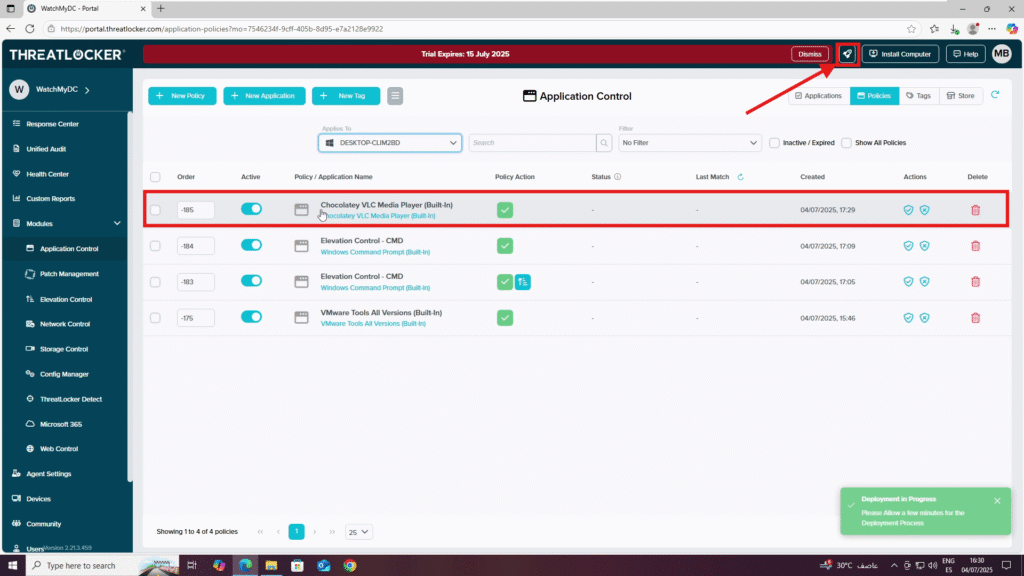Screen dimensions: 1024x576
Task: Refresh the Application Control page
Action: click(995, 95)
